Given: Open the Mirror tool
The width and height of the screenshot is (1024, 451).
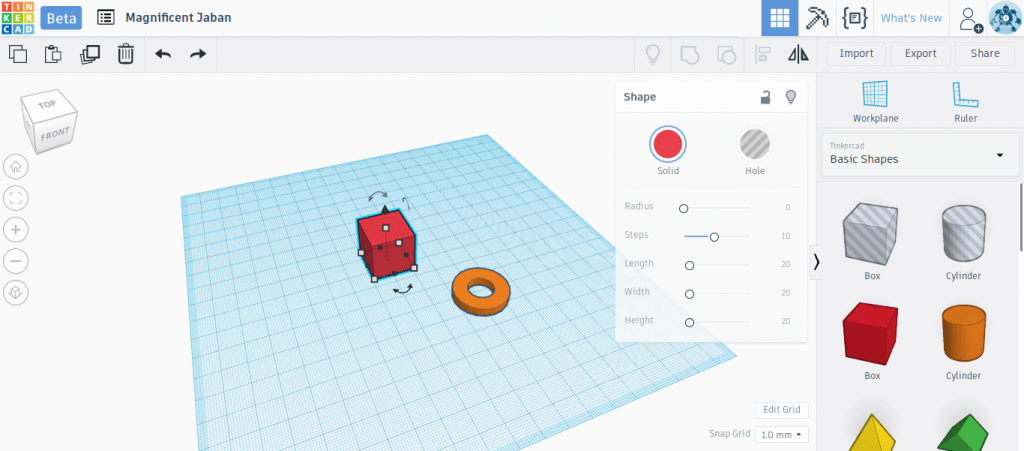Looking at the screenshot, I should point(798,54).
